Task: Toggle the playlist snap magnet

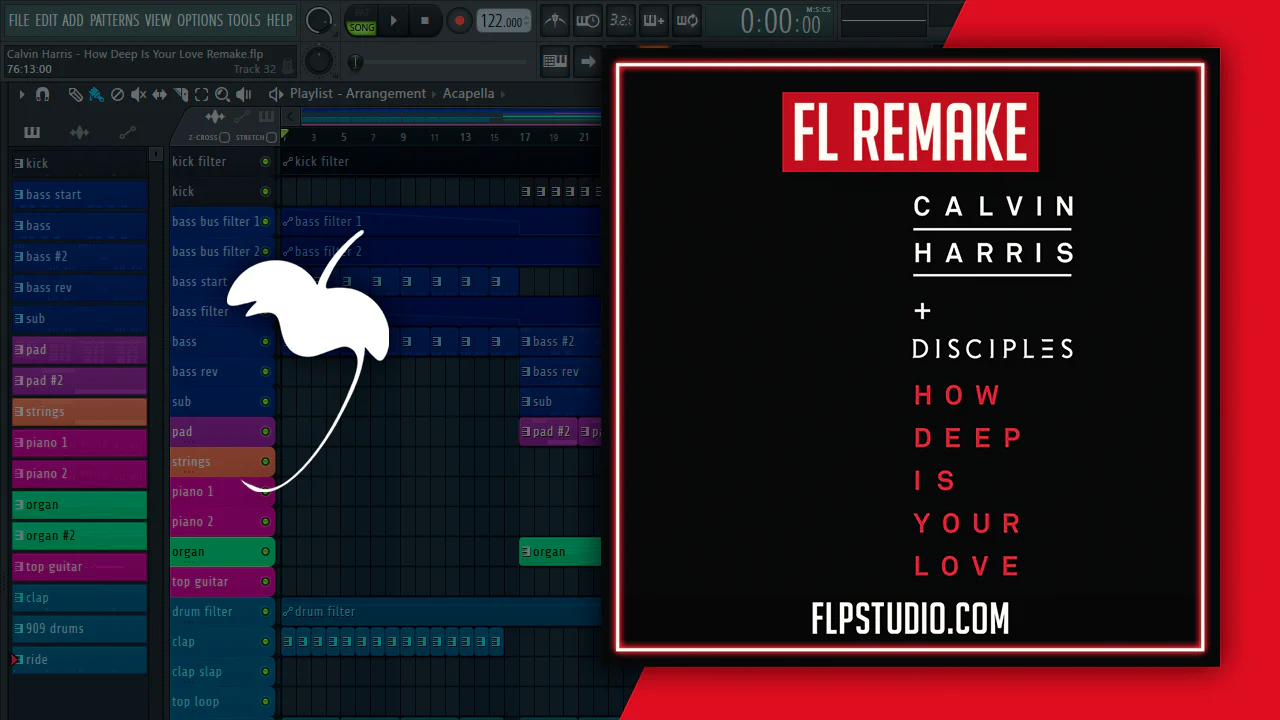Action: [x=42, y=94]
